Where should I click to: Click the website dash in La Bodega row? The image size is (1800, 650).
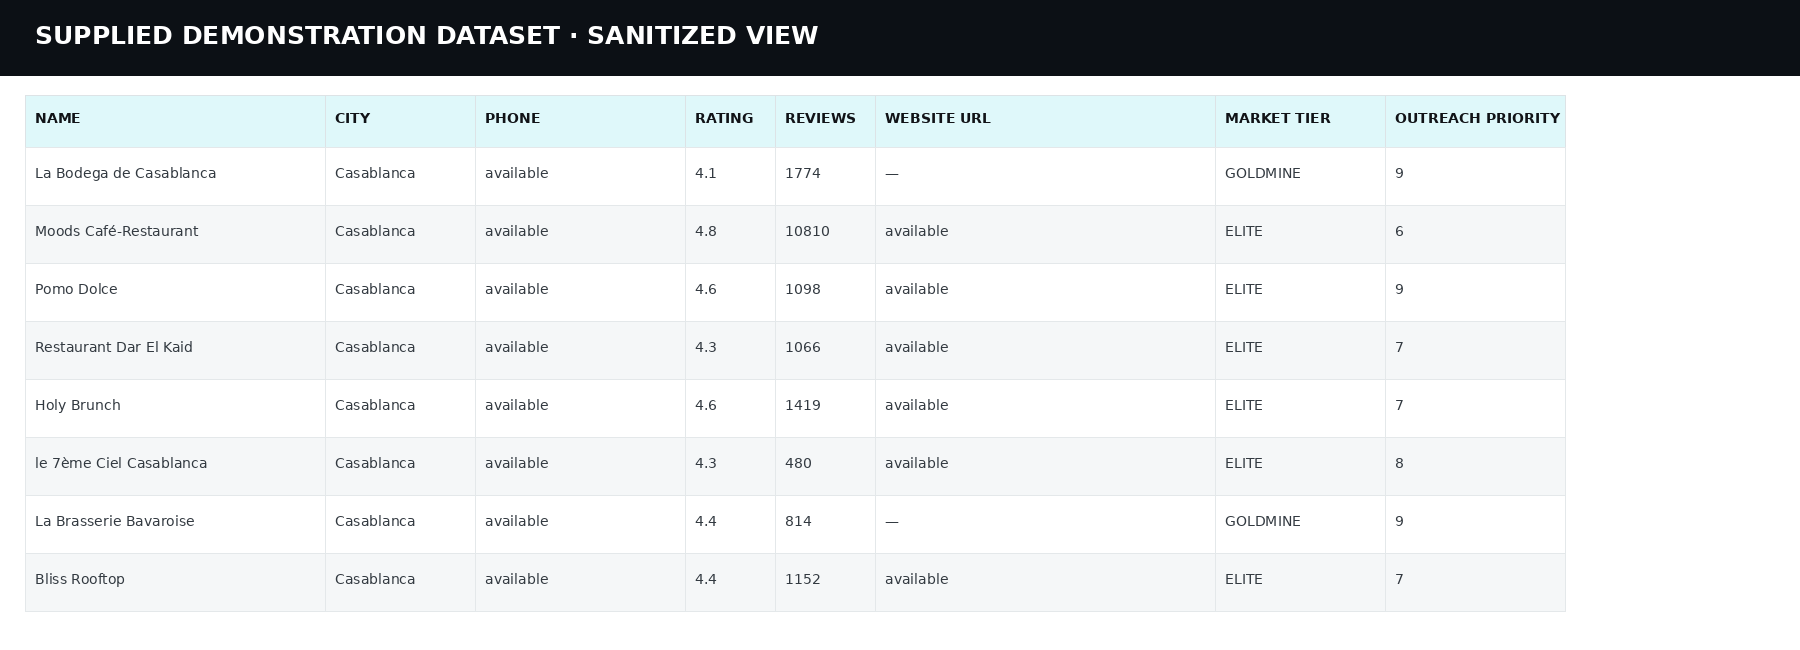(x=891, y=174)
